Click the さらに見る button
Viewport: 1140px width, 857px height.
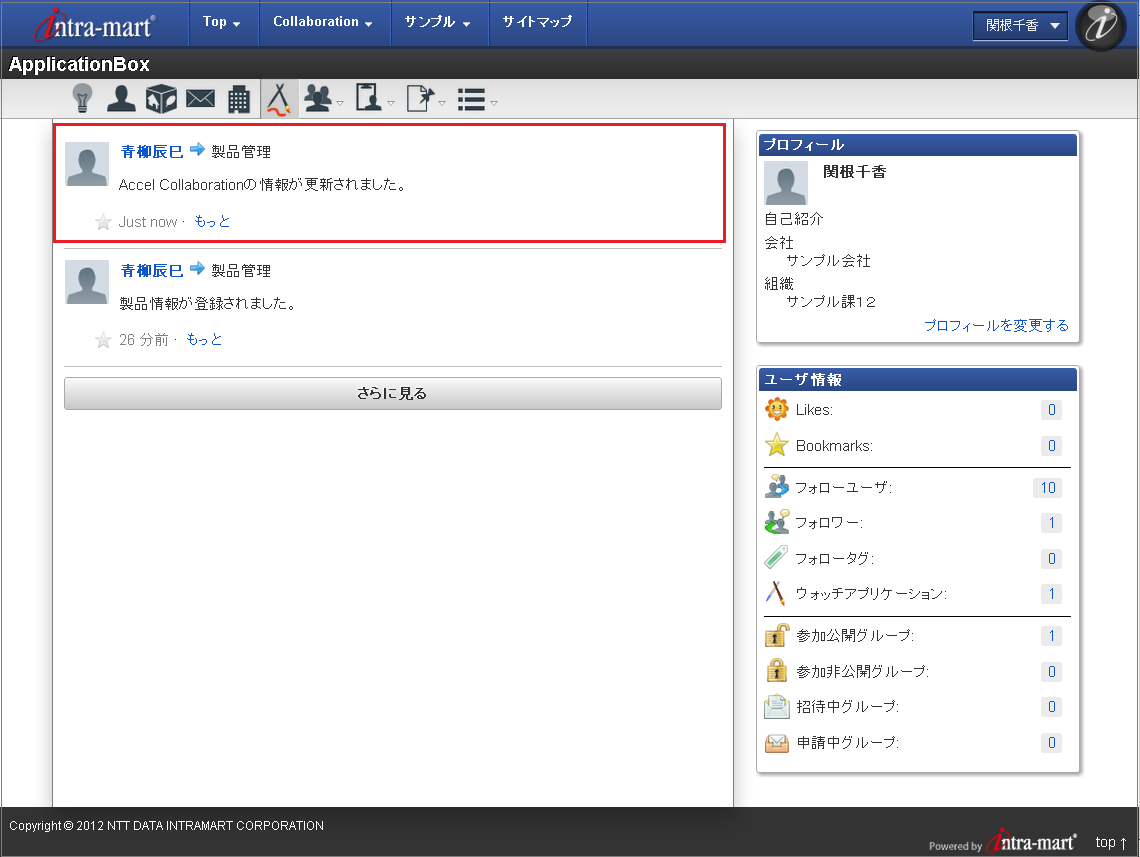click(393, 393)
